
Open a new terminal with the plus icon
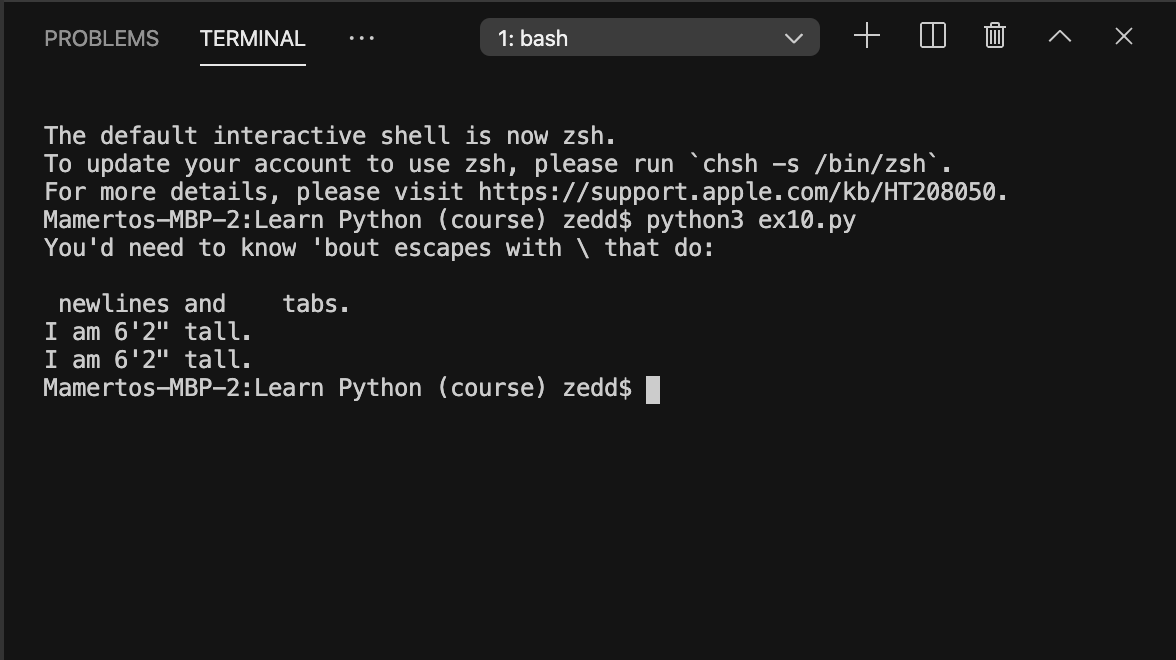click(x=866, y=36)
